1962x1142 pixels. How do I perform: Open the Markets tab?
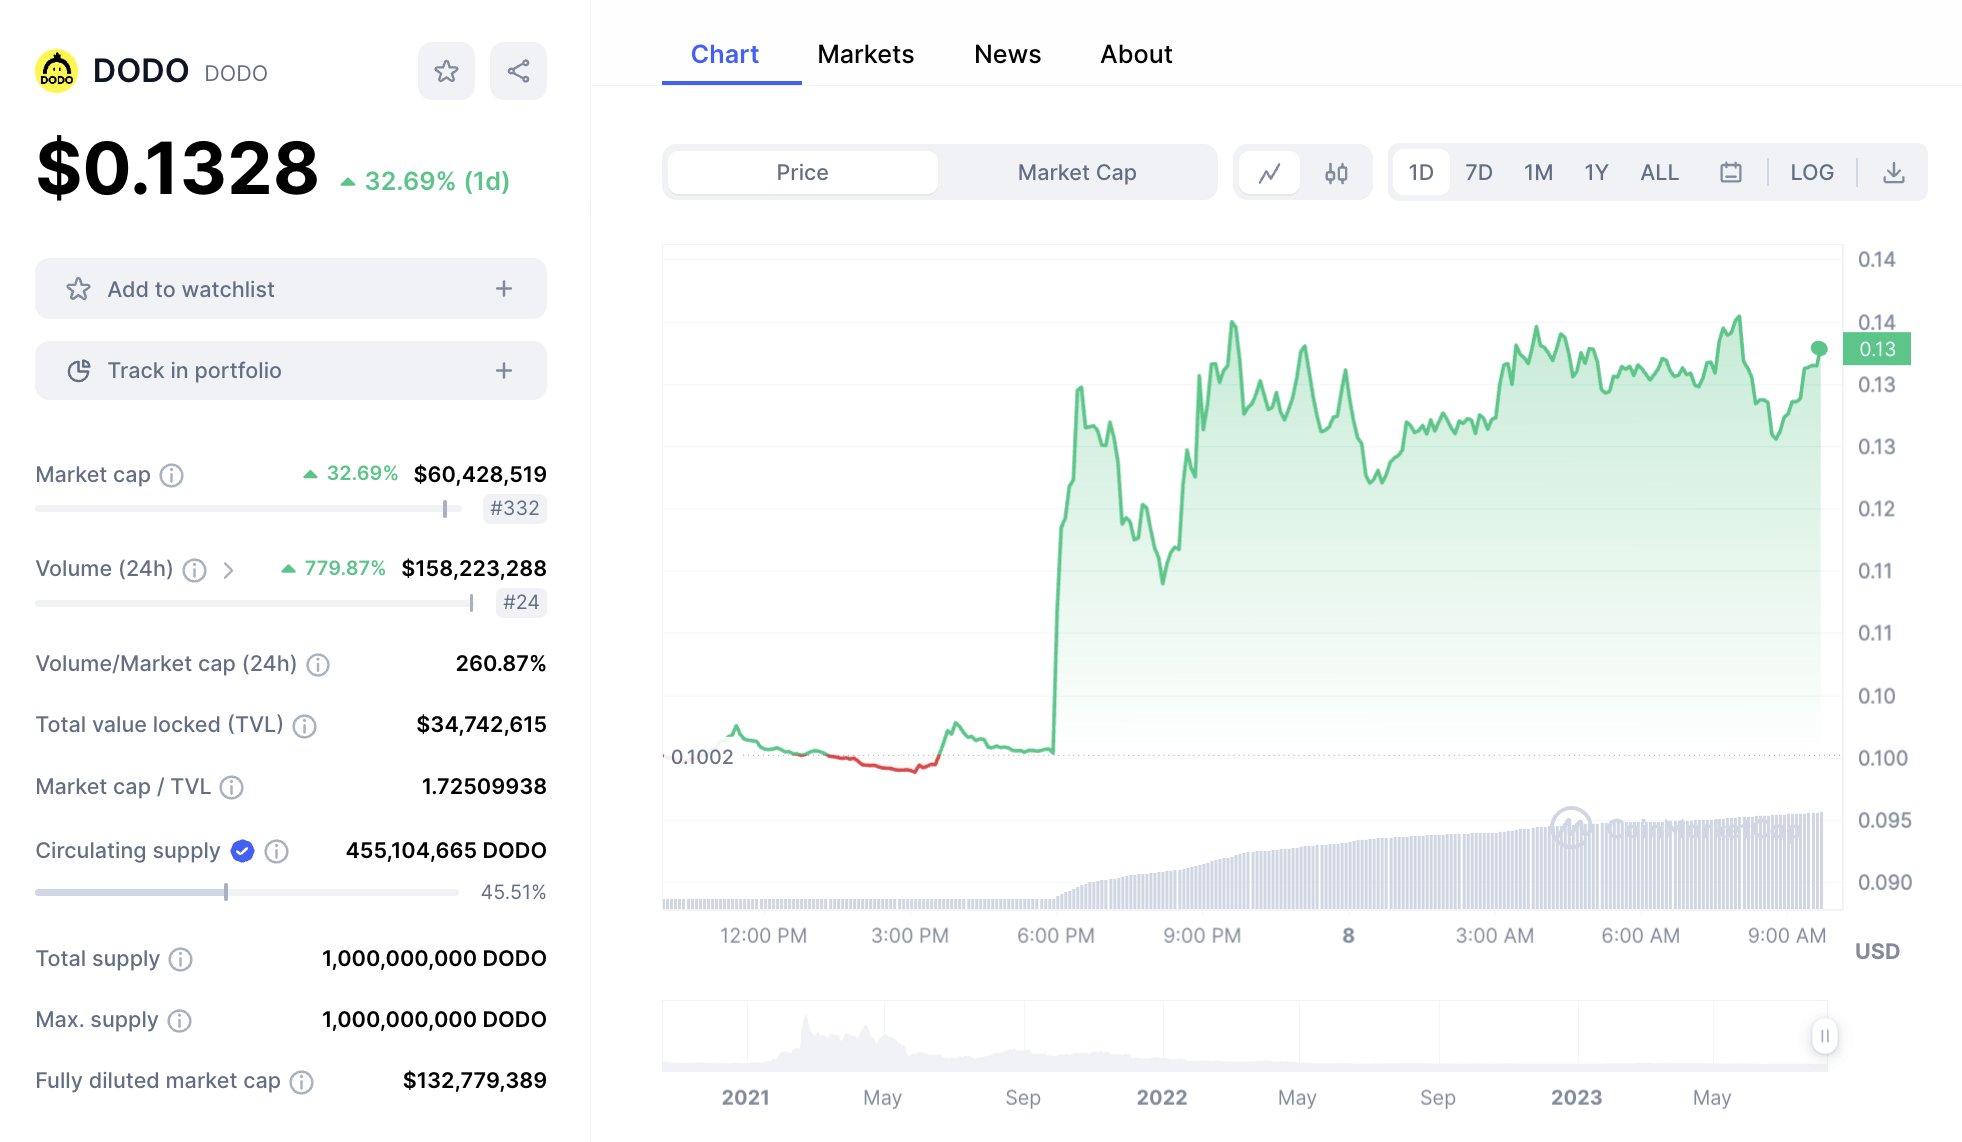pos(865,54)
